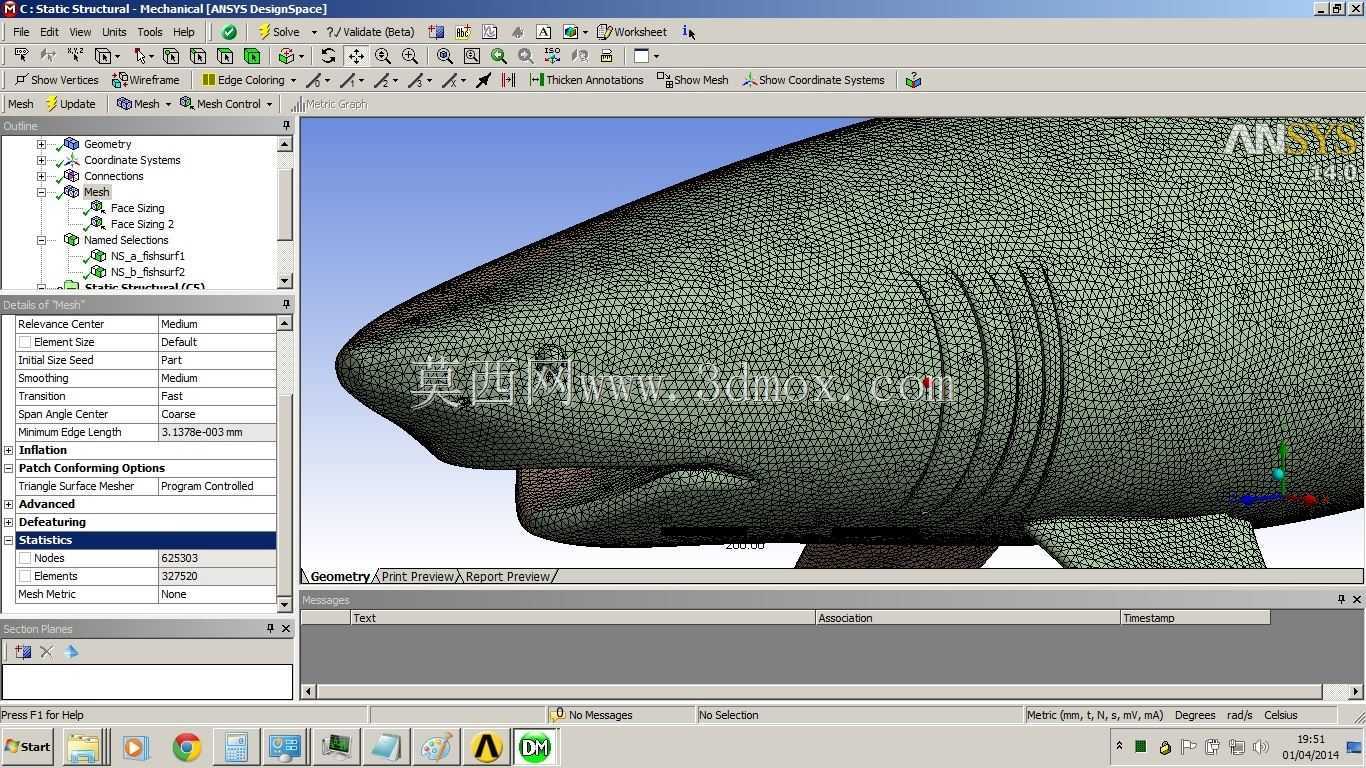Select the Body selection filter
The width and height of the screenshot is (1366, 768).
pyautogui.click(x=252, y=56)
